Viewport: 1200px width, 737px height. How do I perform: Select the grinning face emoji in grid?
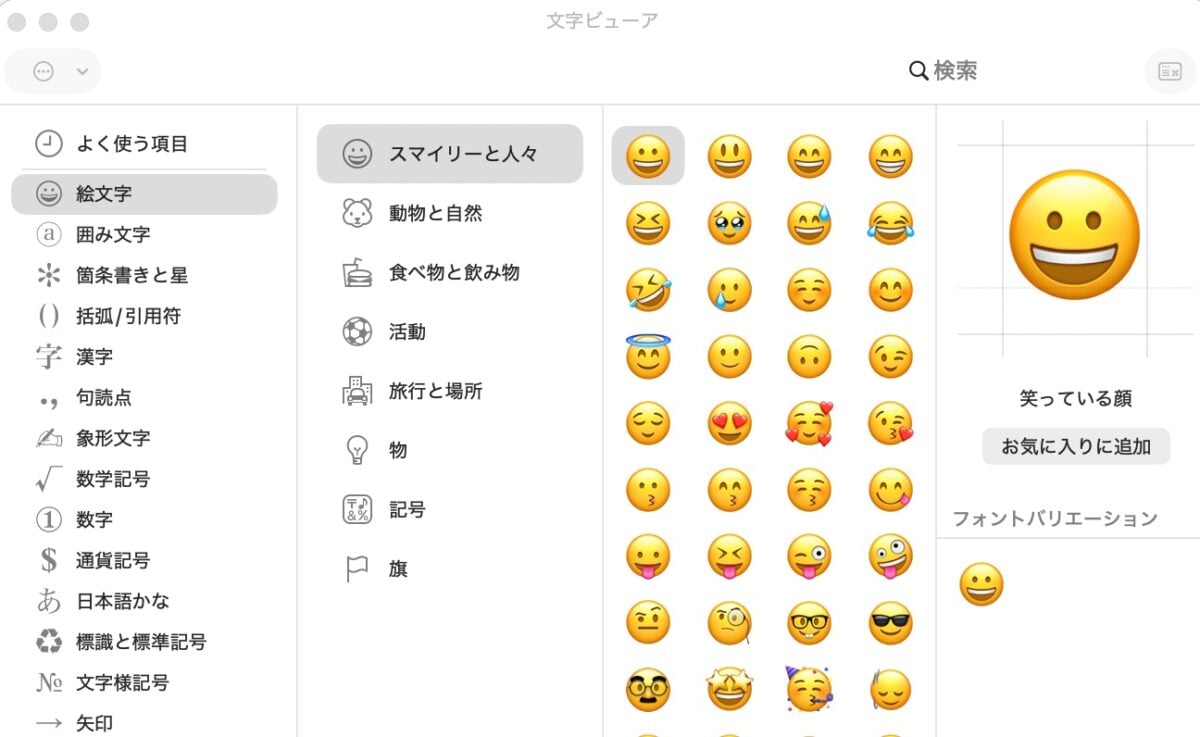pos(647,156)
